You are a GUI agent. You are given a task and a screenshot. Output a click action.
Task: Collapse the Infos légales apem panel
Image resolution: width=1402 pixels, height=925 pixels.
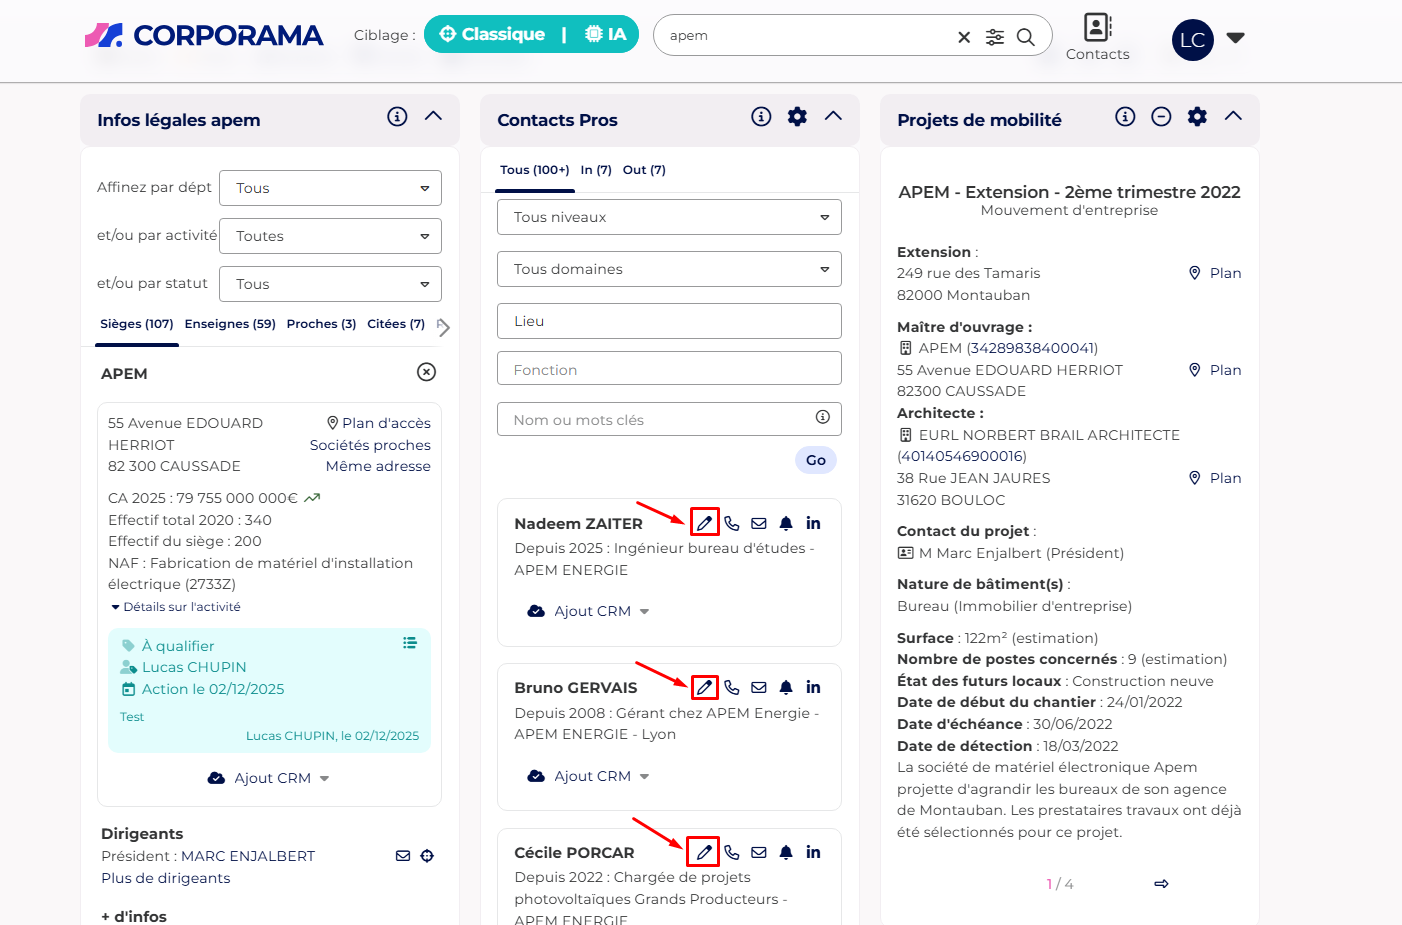[x=433, y=116]
